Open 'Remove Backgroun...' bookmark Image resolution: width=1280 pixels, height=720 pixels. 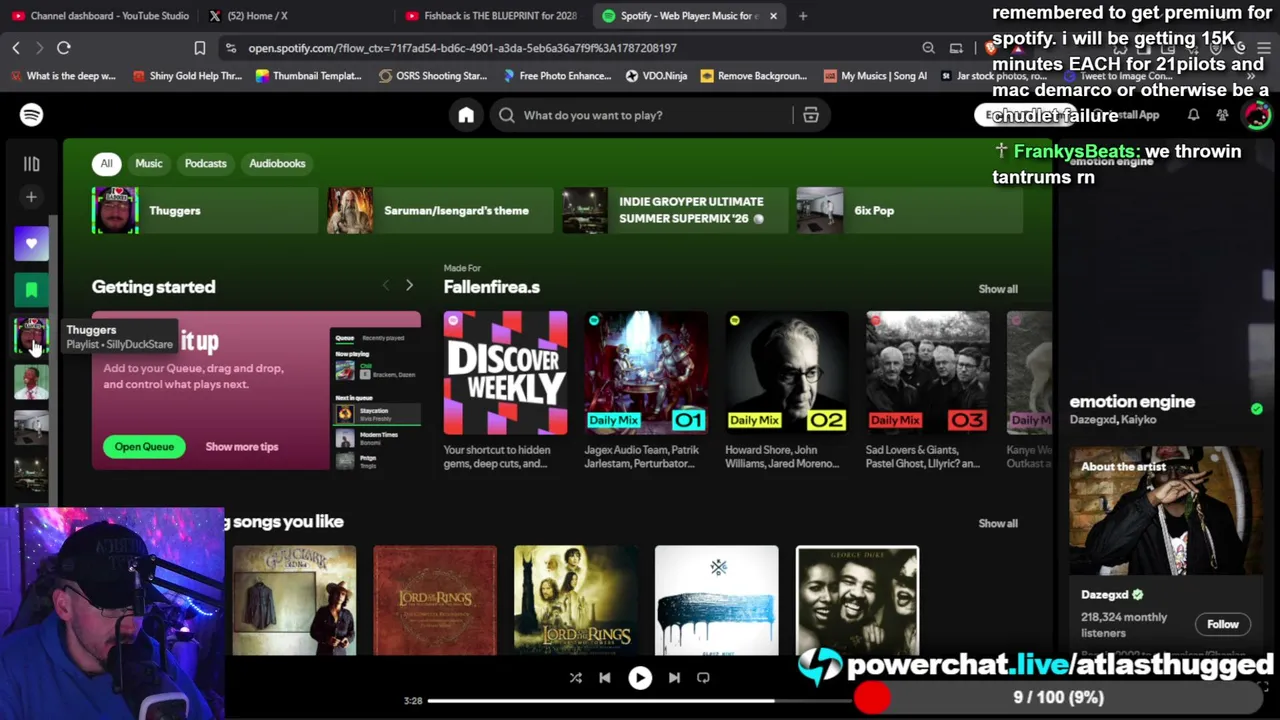pos(754,76)
